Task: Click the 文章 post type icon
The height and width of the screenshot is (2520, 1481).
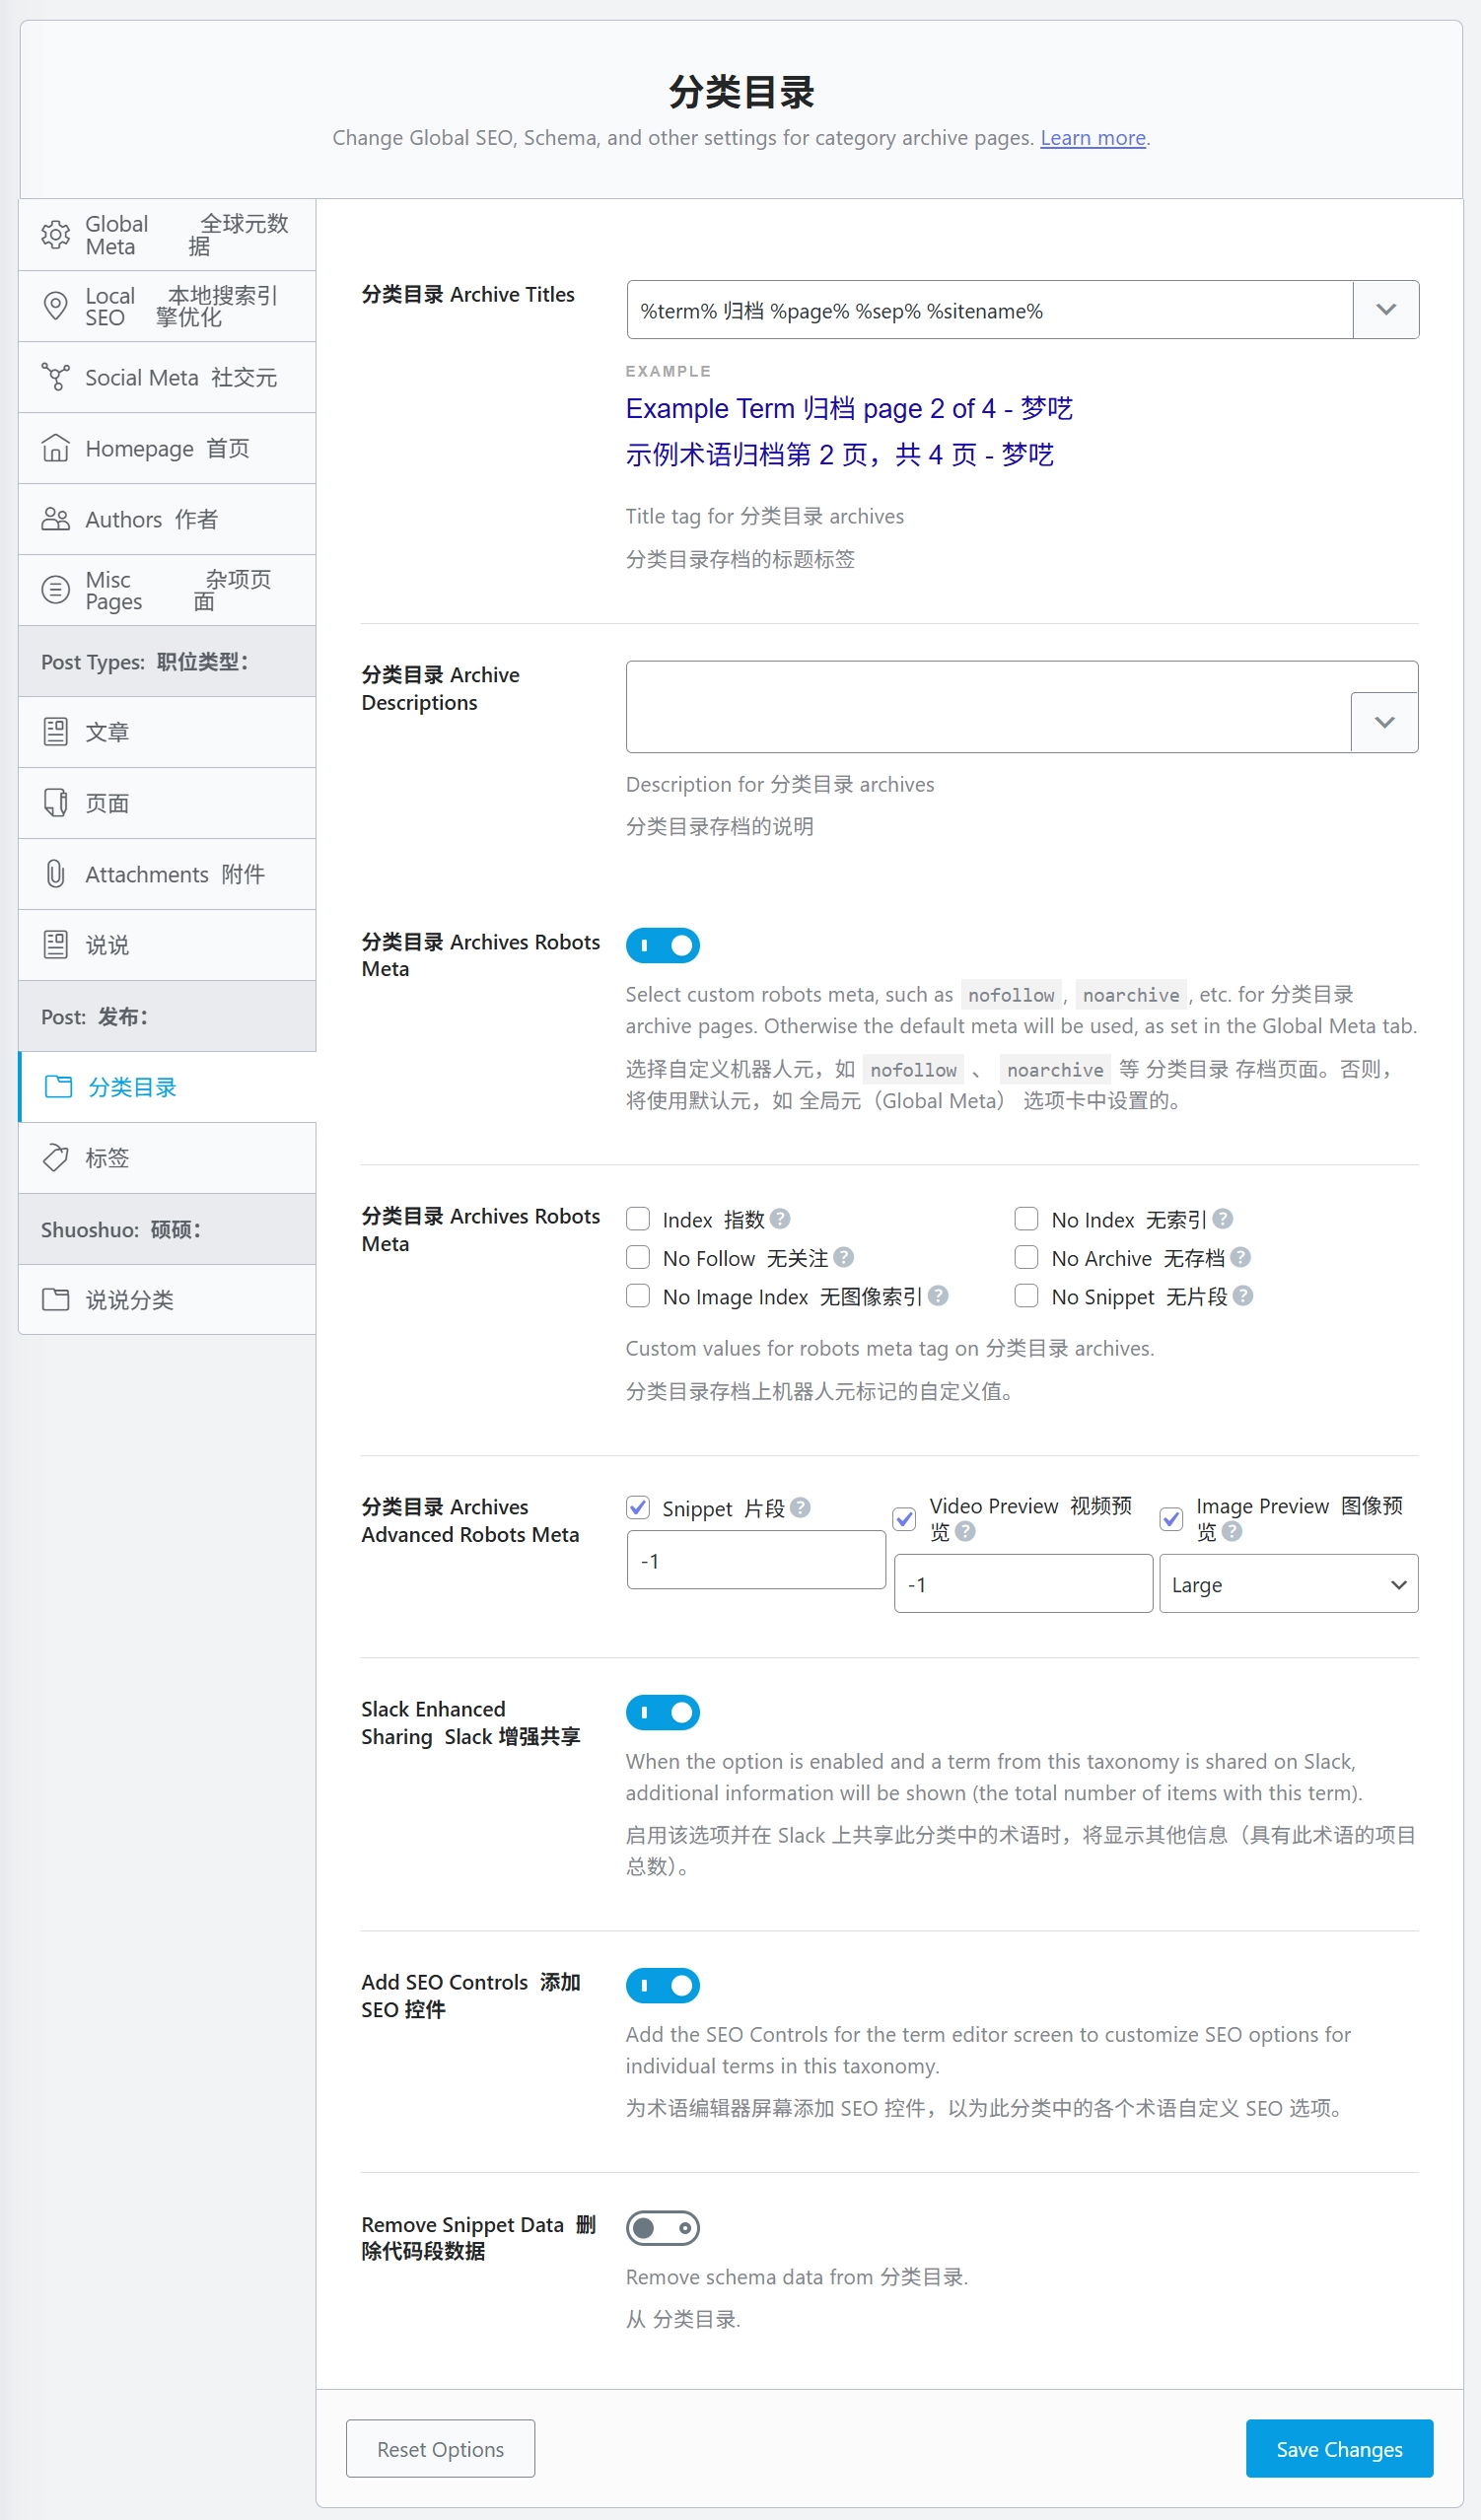Action: click(55, 732)
